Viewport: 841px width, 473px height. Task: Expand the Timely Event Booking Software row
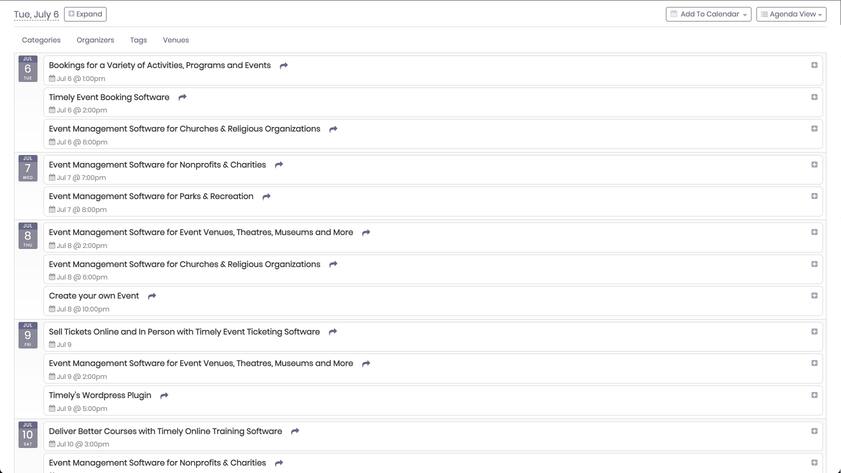click(814, 97)
